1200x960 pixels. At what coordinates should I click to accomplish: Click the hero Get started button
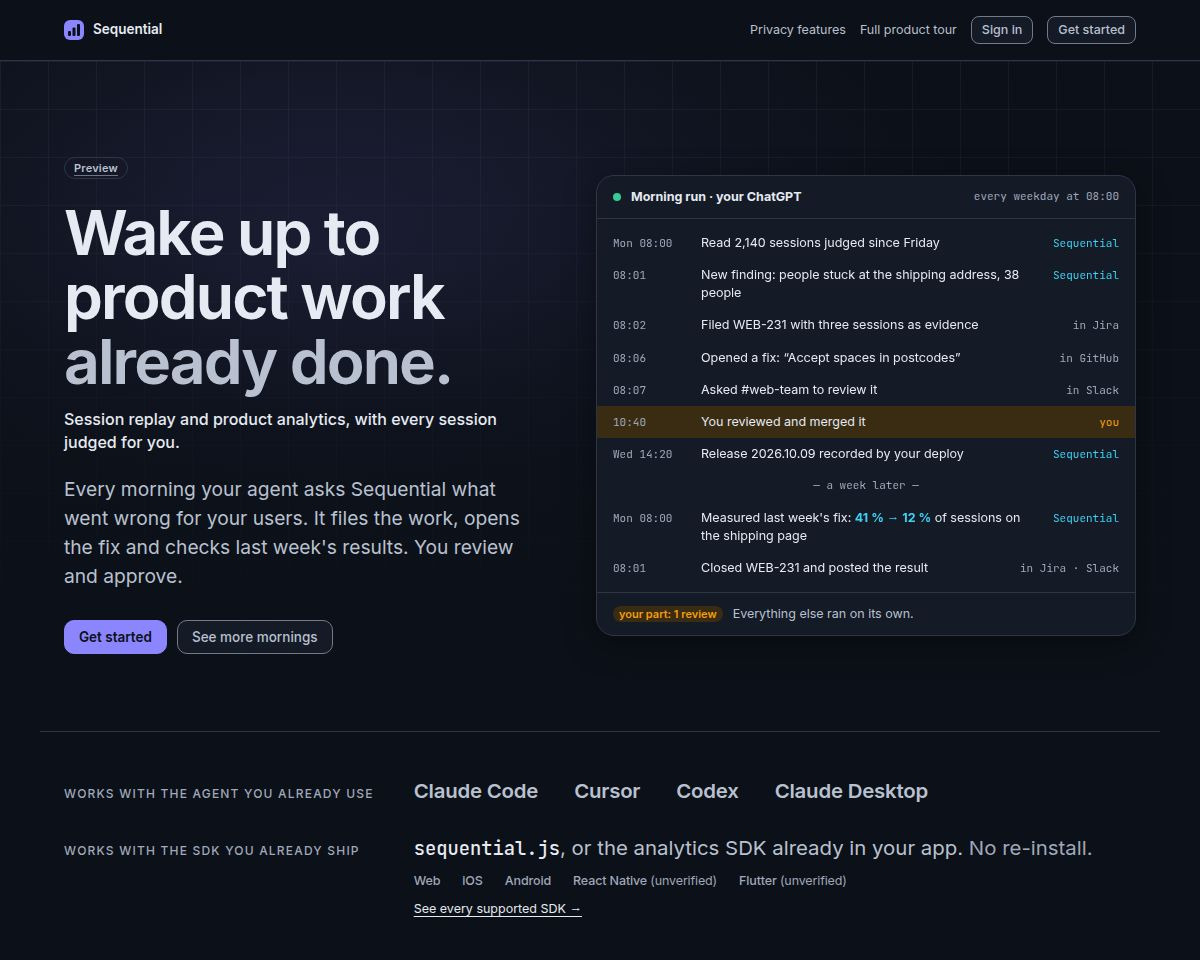click(115, 637)
